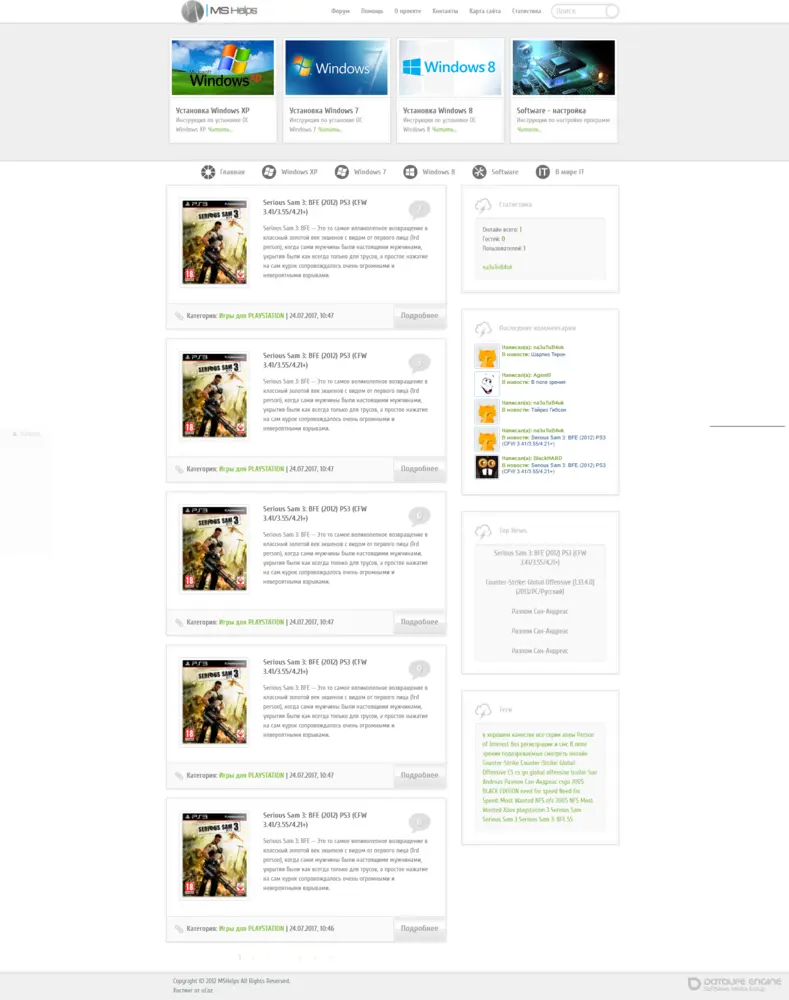Open the Установка Windows 8 card title

click(x=438, y=110)
